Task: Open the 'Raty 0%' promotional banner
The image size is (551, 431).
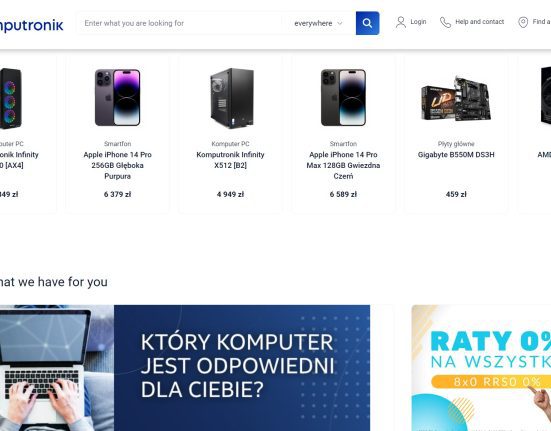Action: (x=481, y=368)
